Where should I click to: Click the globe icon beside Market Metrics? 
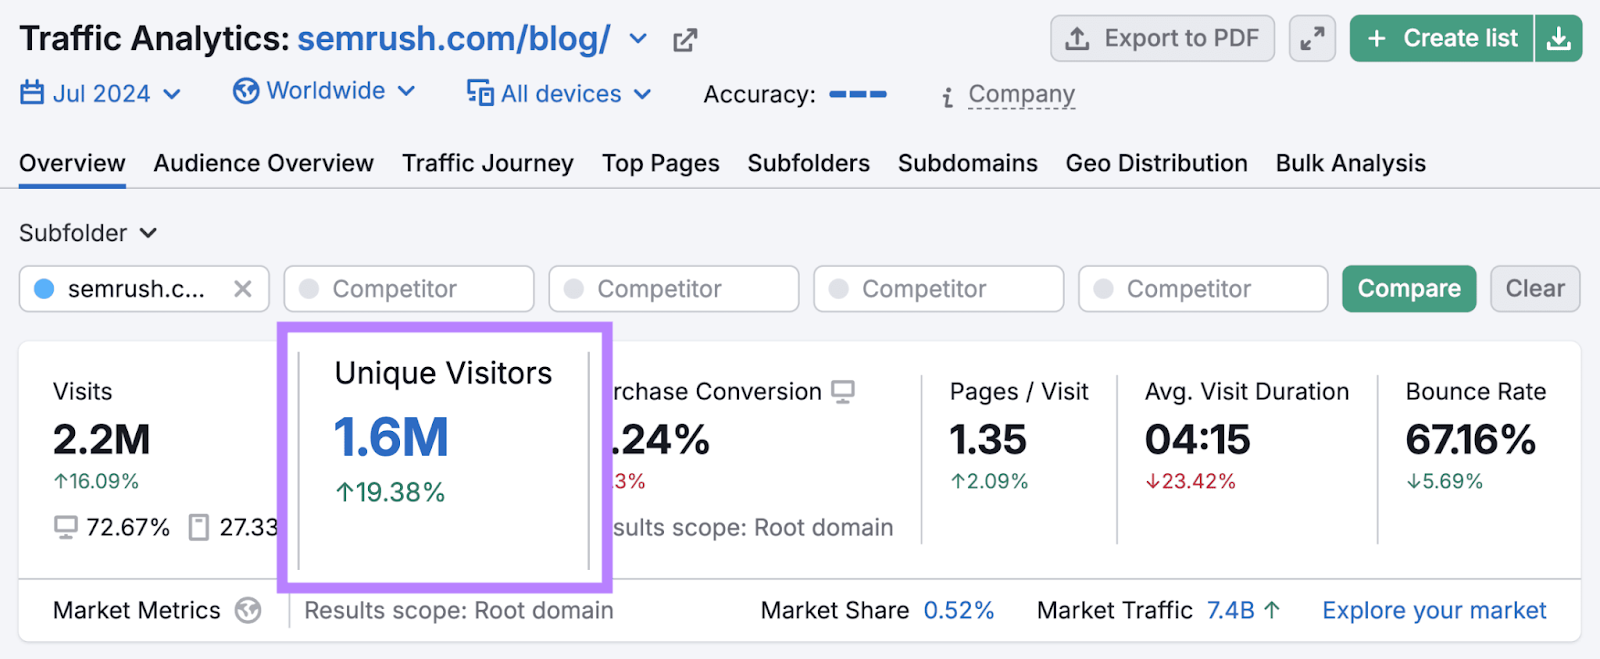248,610
